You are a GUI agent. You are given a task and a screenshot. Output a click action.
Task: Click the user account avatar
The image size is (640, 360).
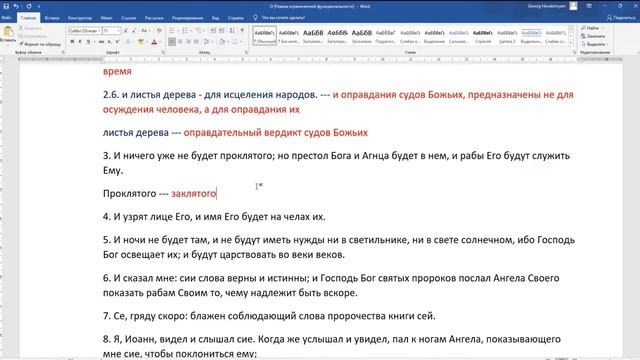(573, 6)
